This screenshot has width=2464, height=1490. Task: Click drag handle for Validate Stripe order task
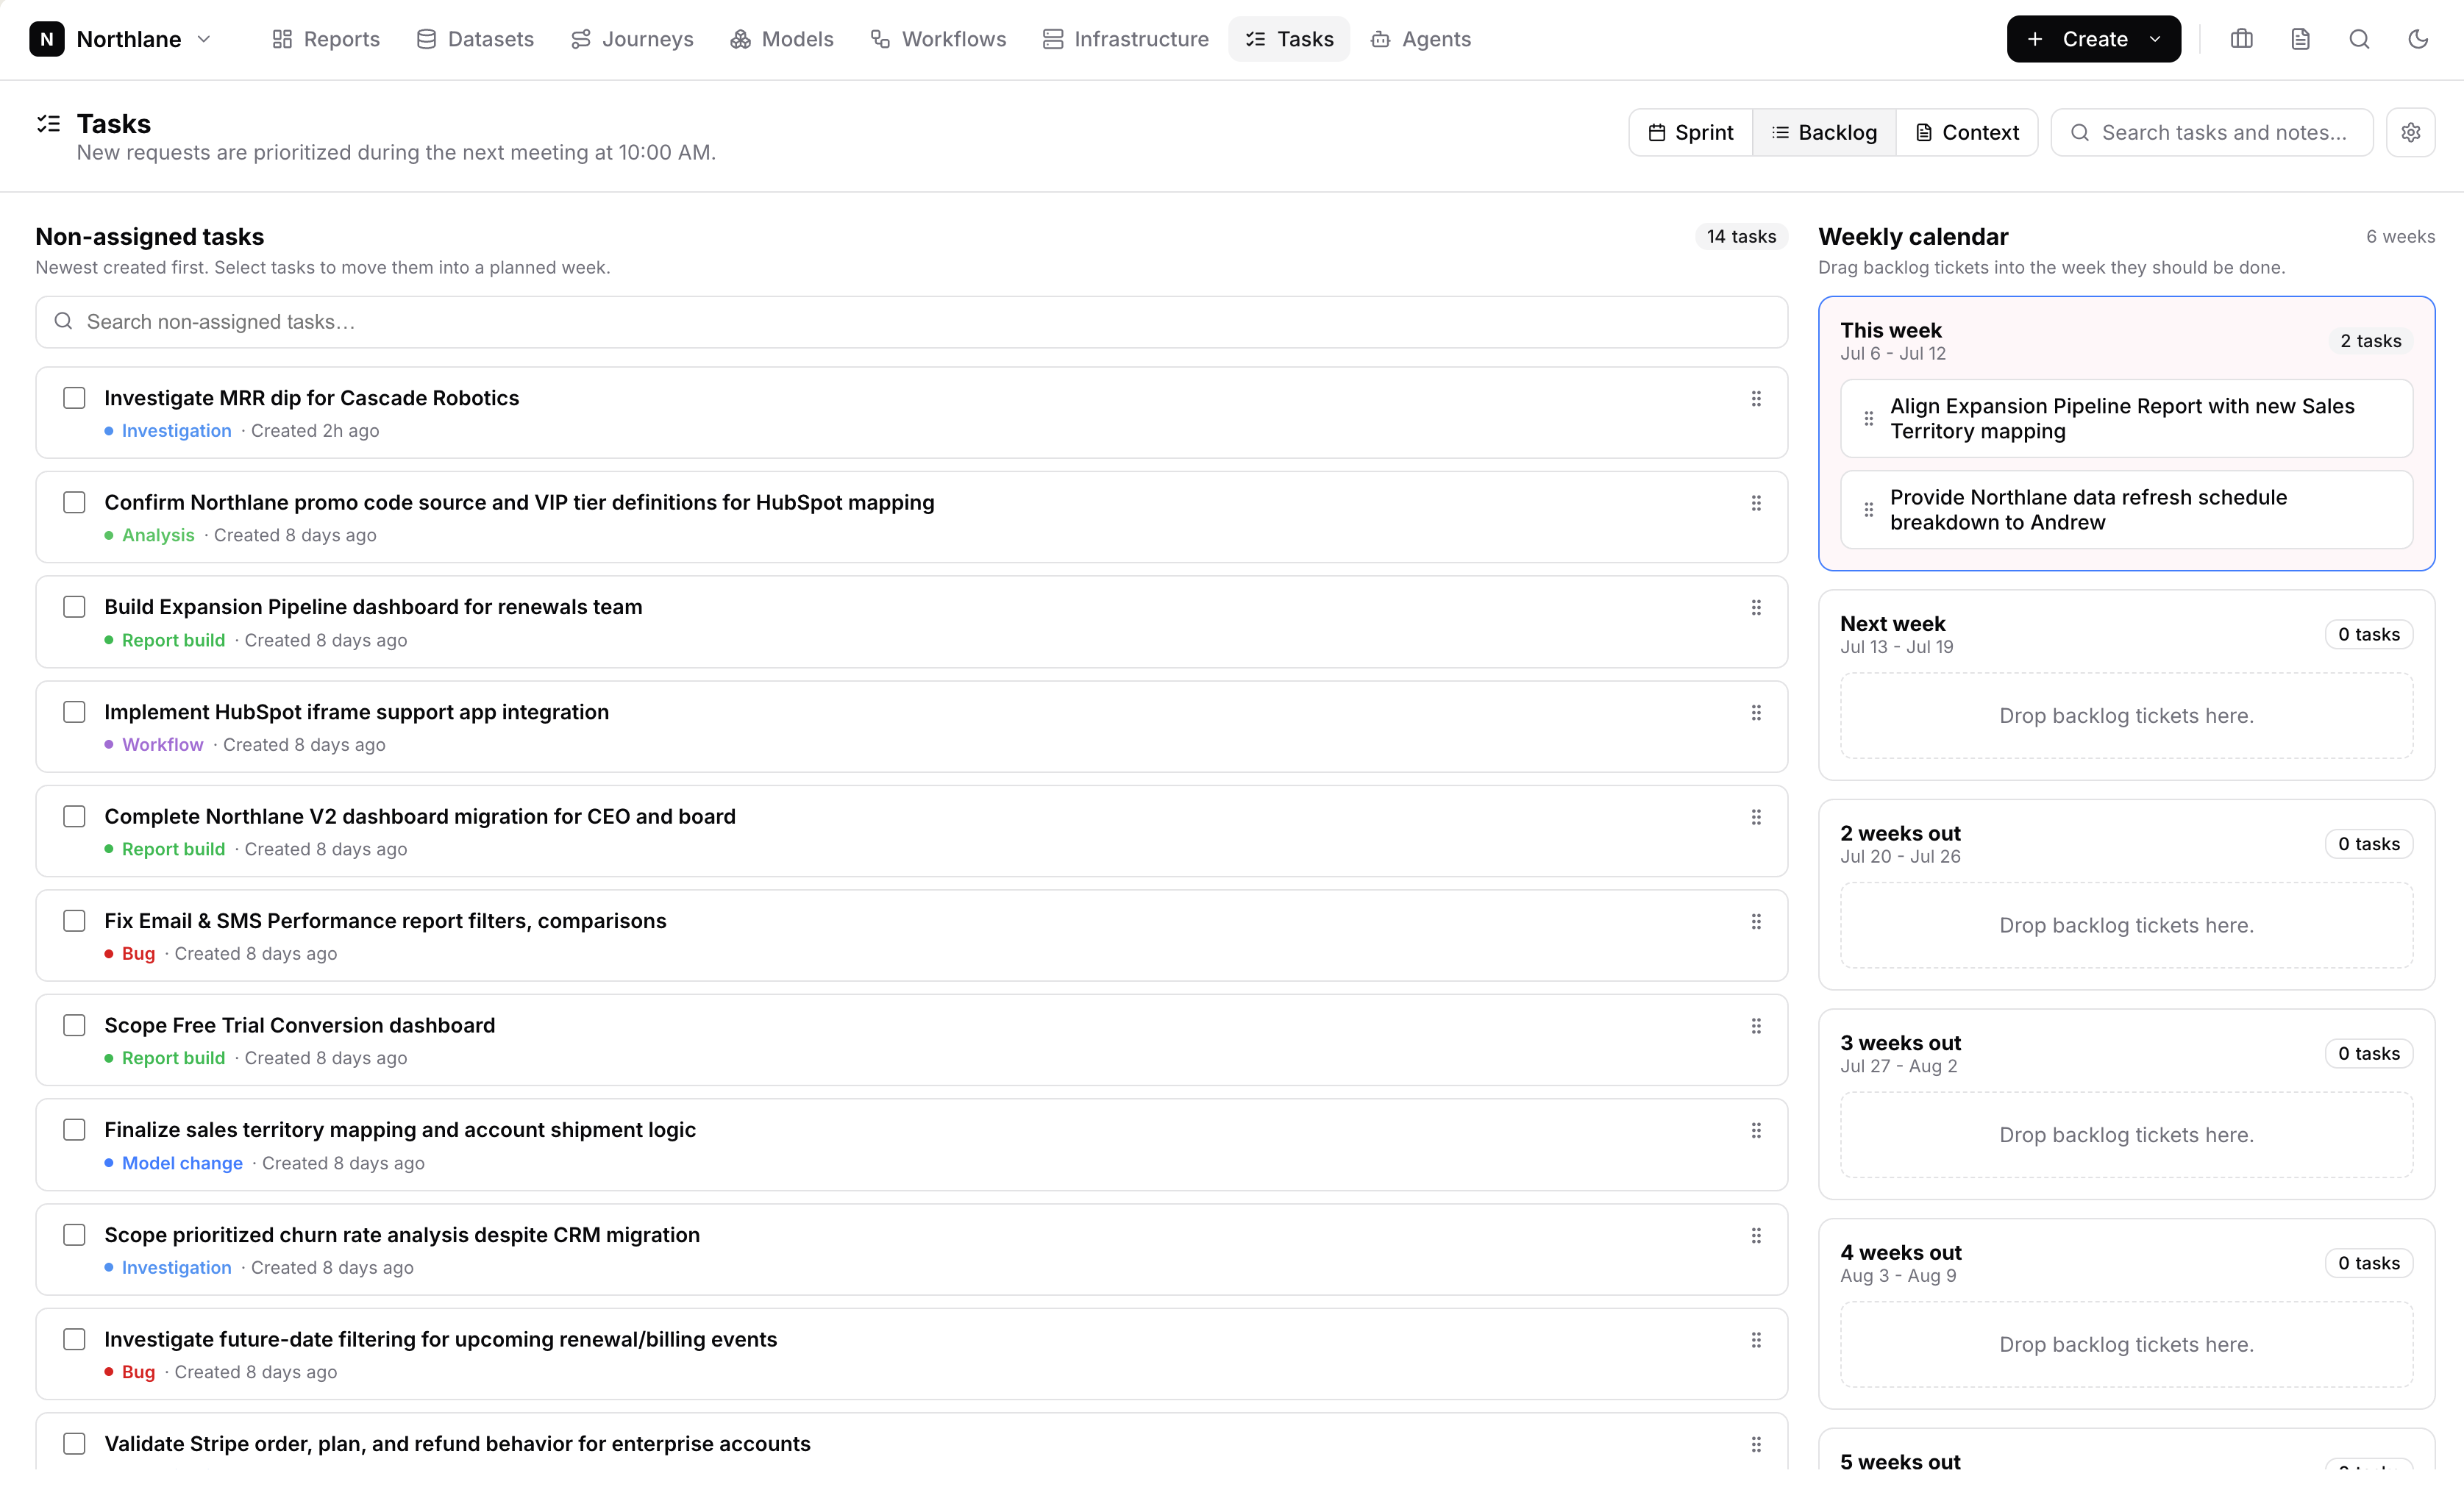pos(1756,1445)
